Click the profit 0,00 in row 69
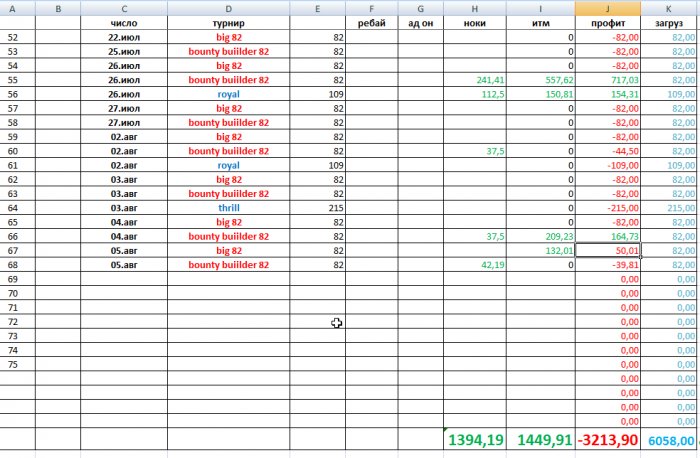700x458 pixels. click(608, 279)
